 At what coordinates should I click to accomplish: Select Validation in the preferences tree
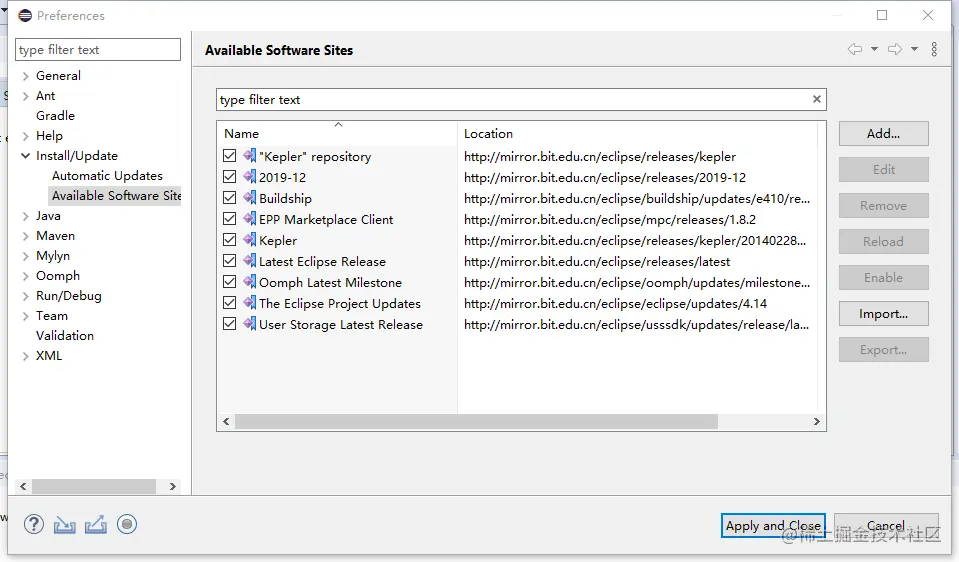(65, 336)
